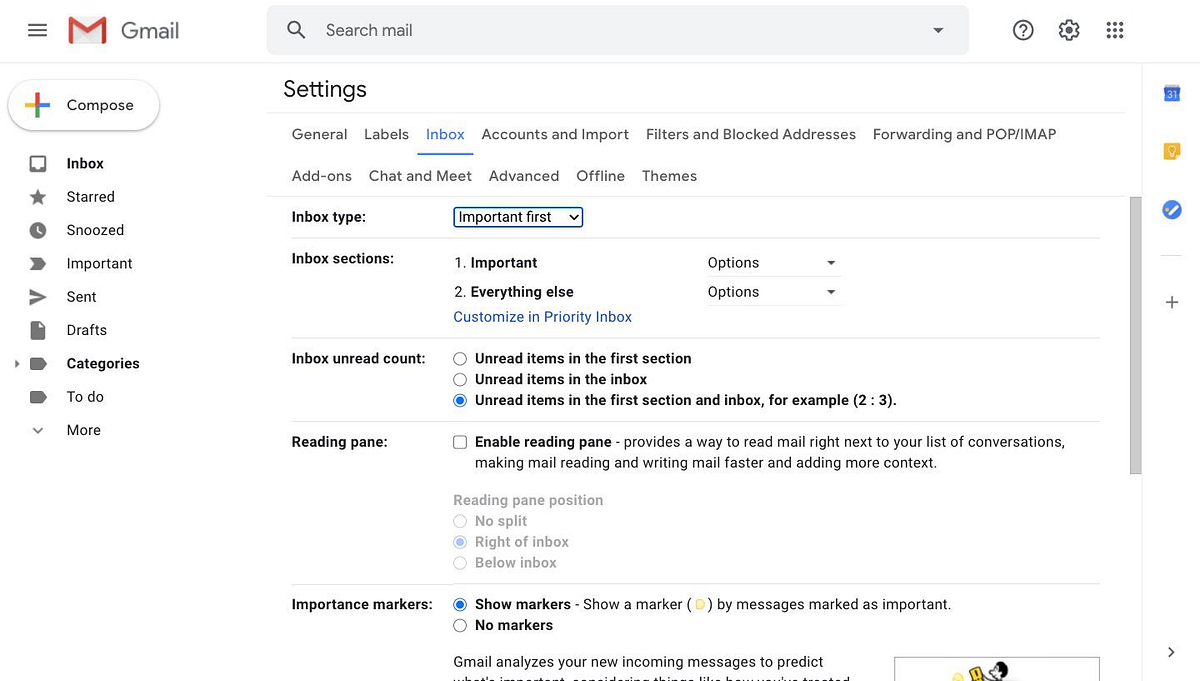Open Filters and Blocked Addresses settings
The image size is (1200, 681).
pos(750,134)
